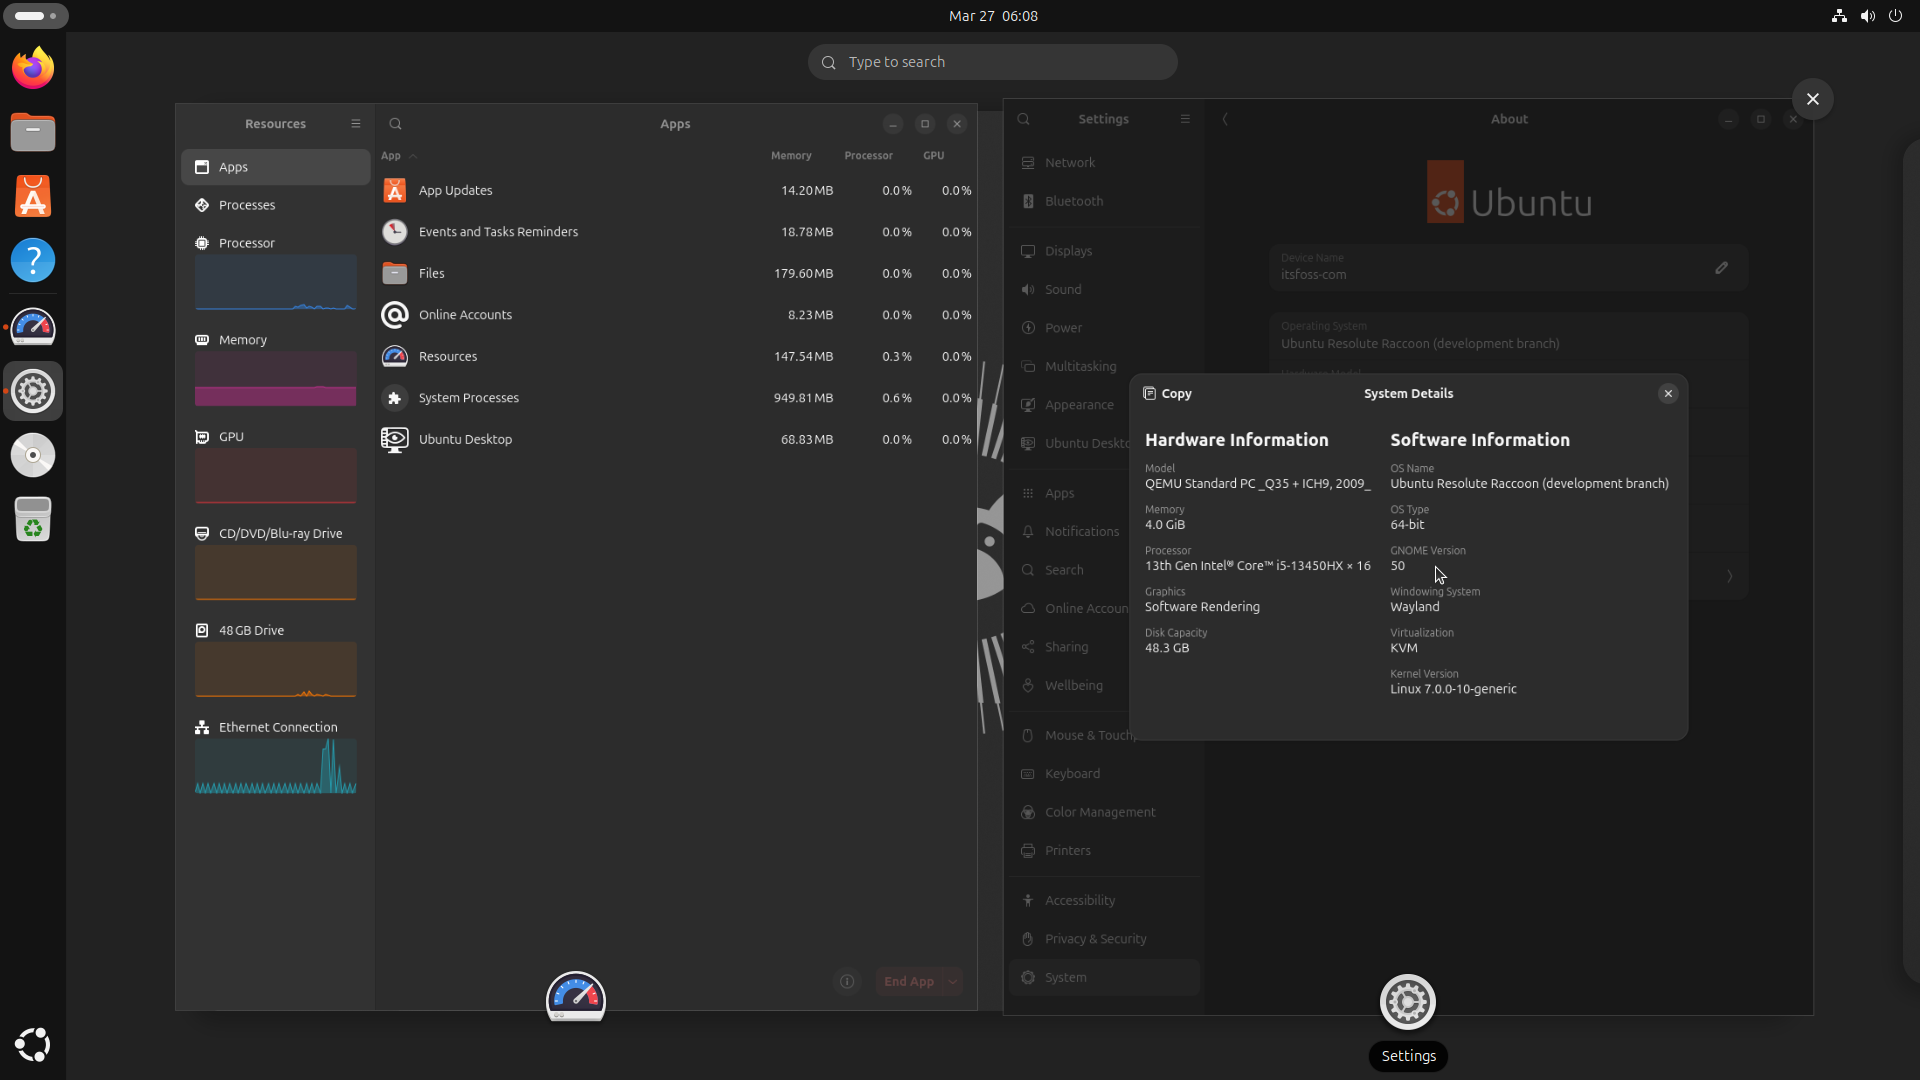The width and height of the screenshot is (1920, 1080).
Task: Click the Copy icon in System Details
Action: (1150, 393)
